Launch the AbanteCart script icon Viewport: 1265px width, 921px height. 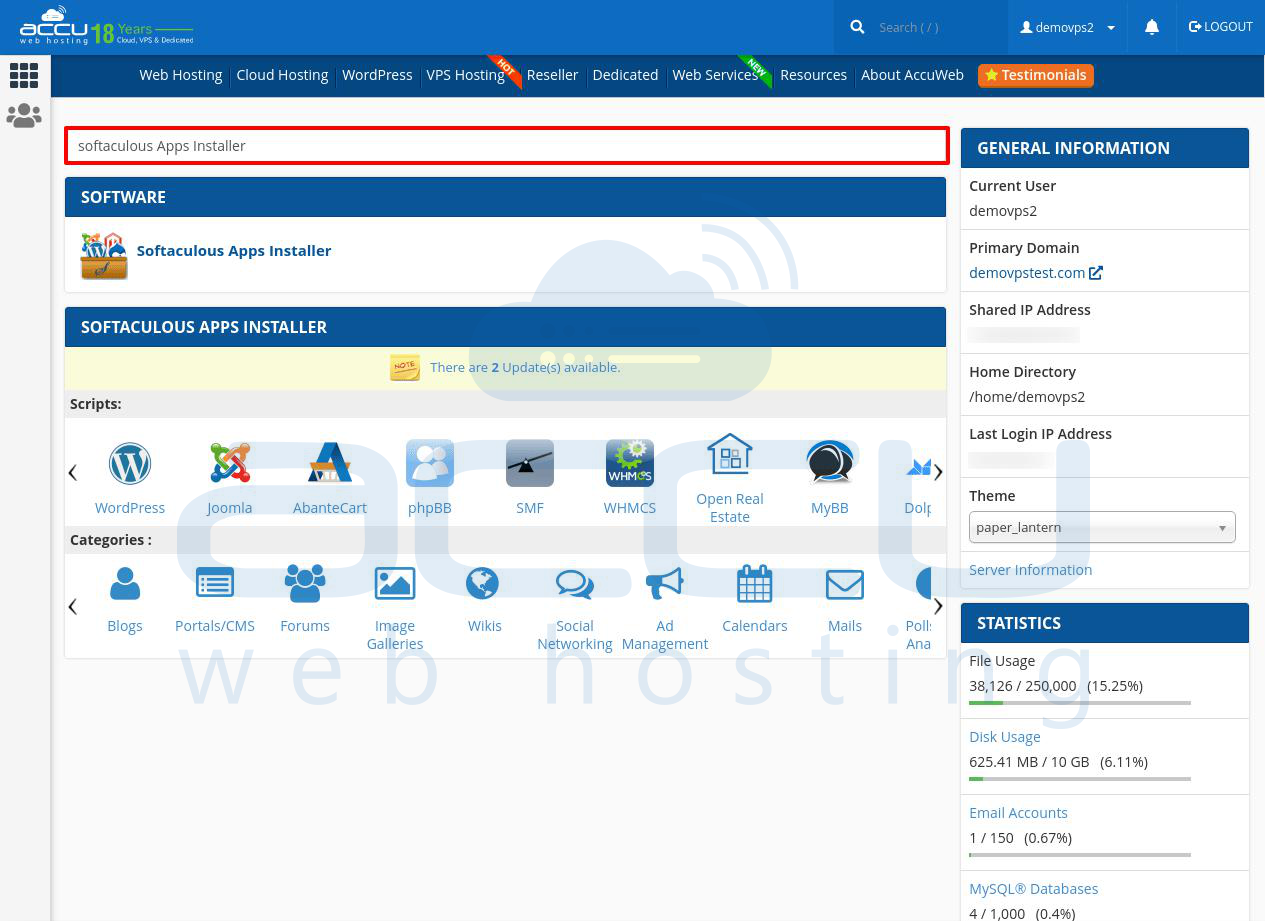(x=330, y=463)
